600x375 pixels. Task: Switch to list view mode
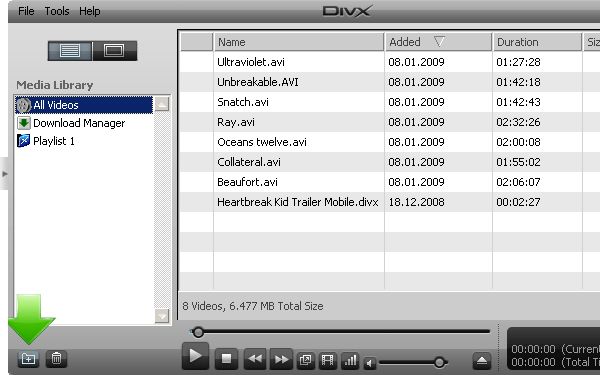70,51
